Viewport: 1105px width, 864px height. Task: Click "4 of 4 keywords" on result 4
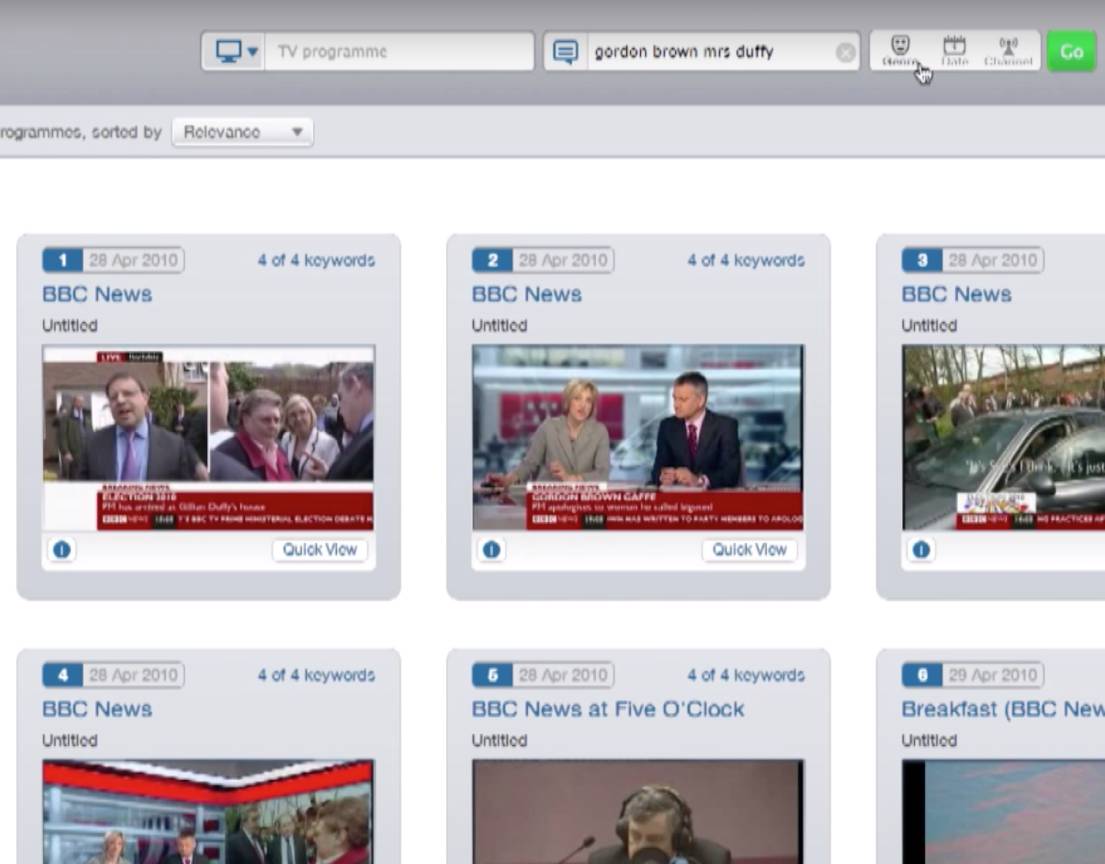pyautogui.click(x=316, y=675)
